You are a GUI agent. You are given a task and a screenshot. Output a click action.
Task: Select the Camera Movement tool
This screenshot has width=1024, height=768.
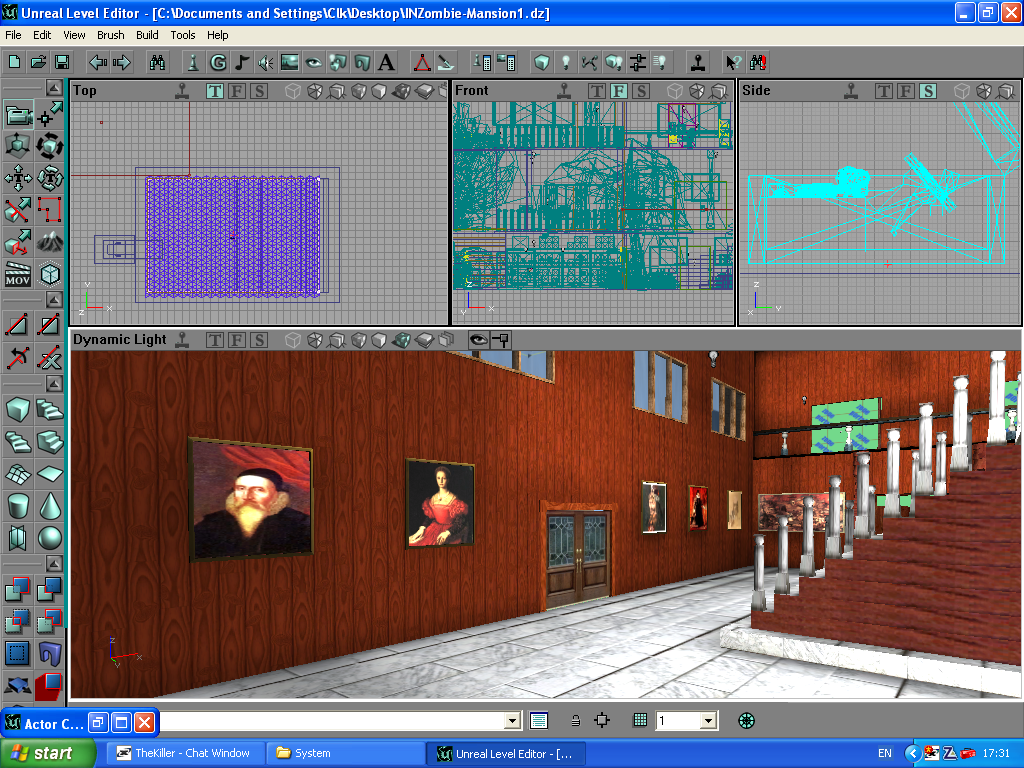(18, 115)
